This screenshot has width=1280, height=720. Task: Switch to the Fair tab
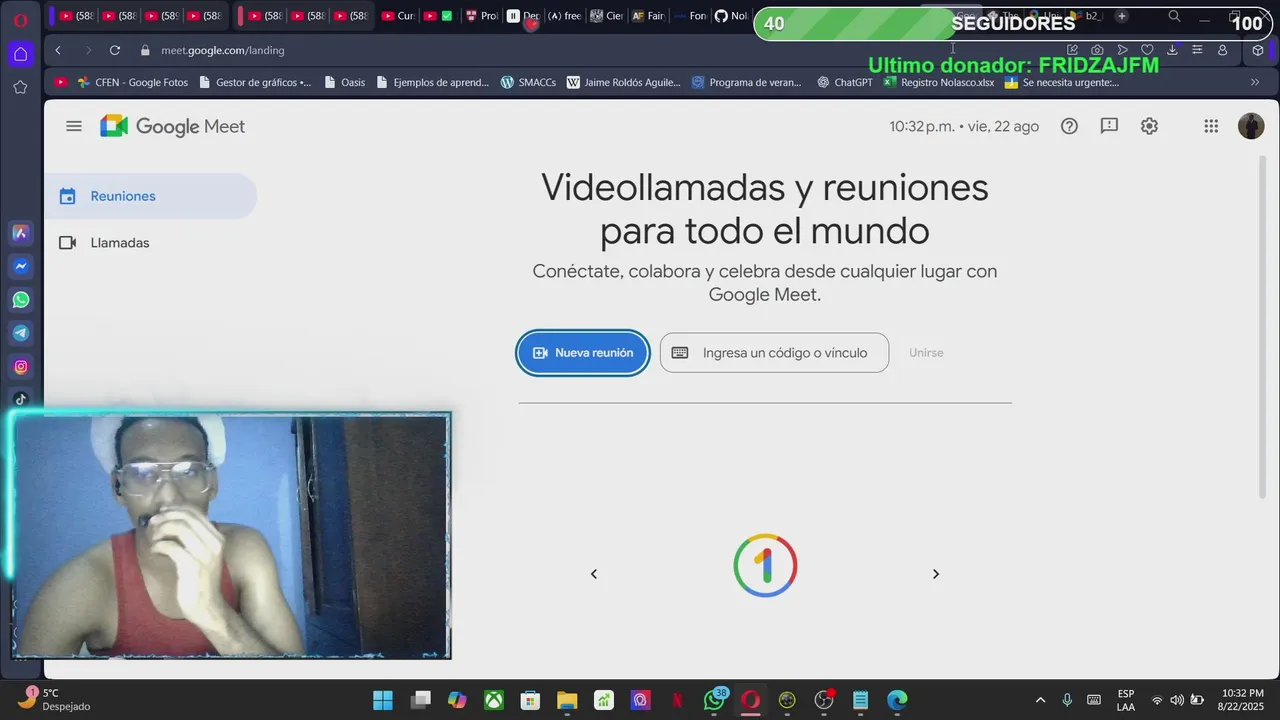(x=648, y=16)
